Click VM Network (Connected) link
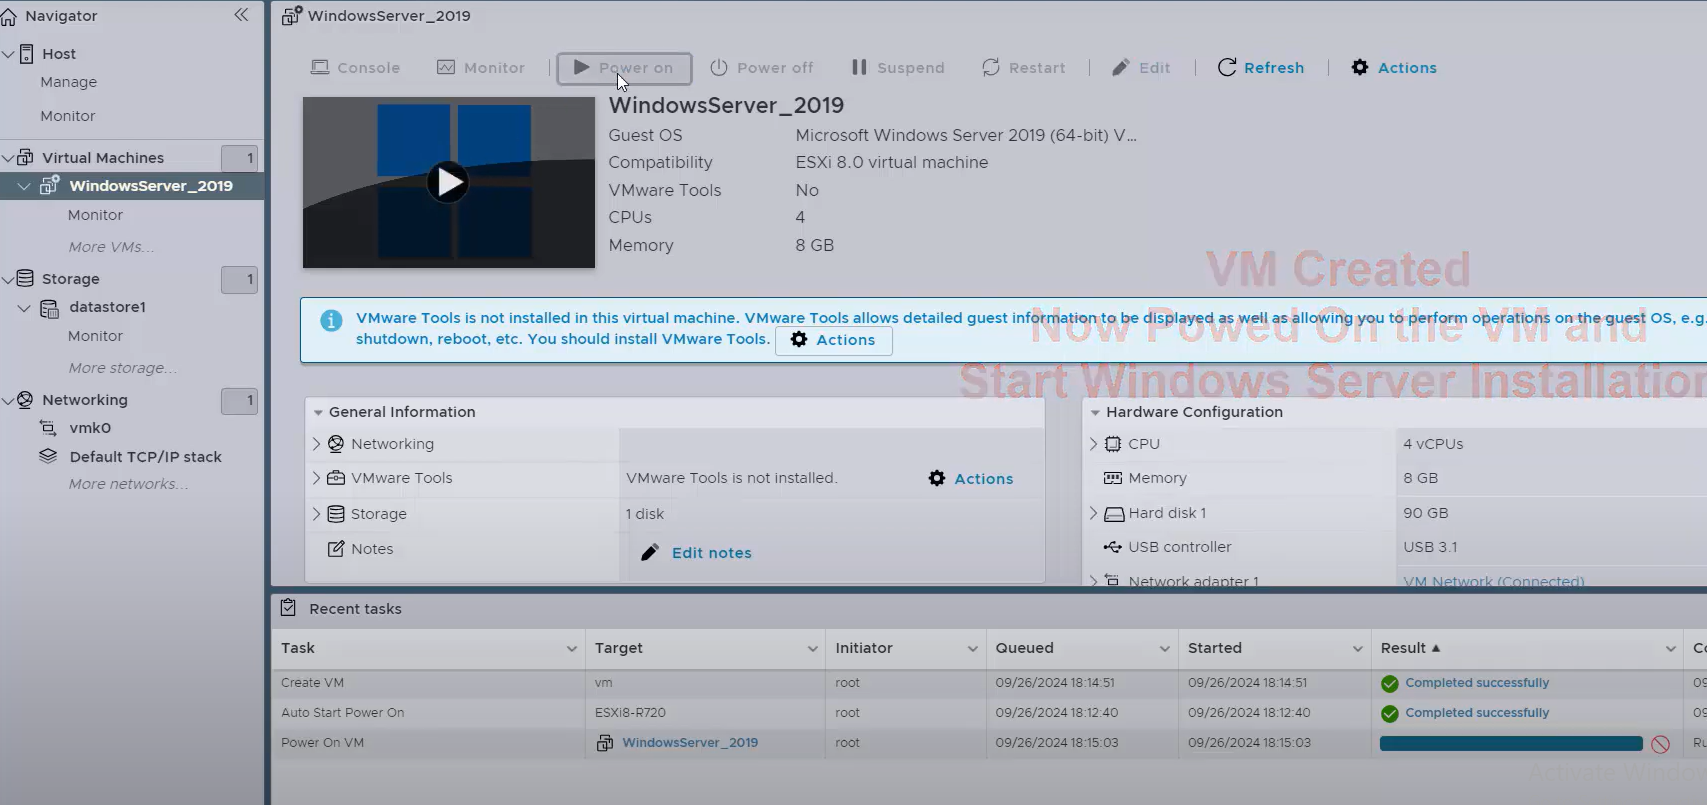 click(x=1494, y=581)
